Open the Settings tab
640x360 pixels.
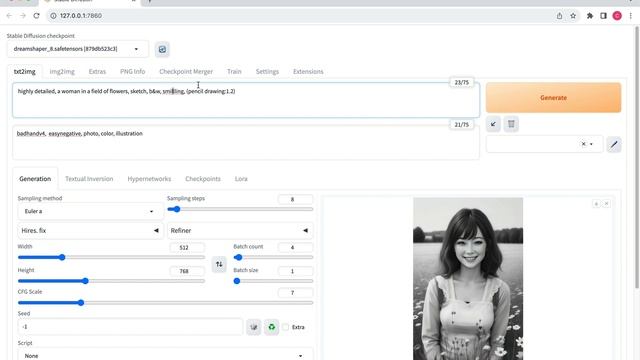coord(267,71)
